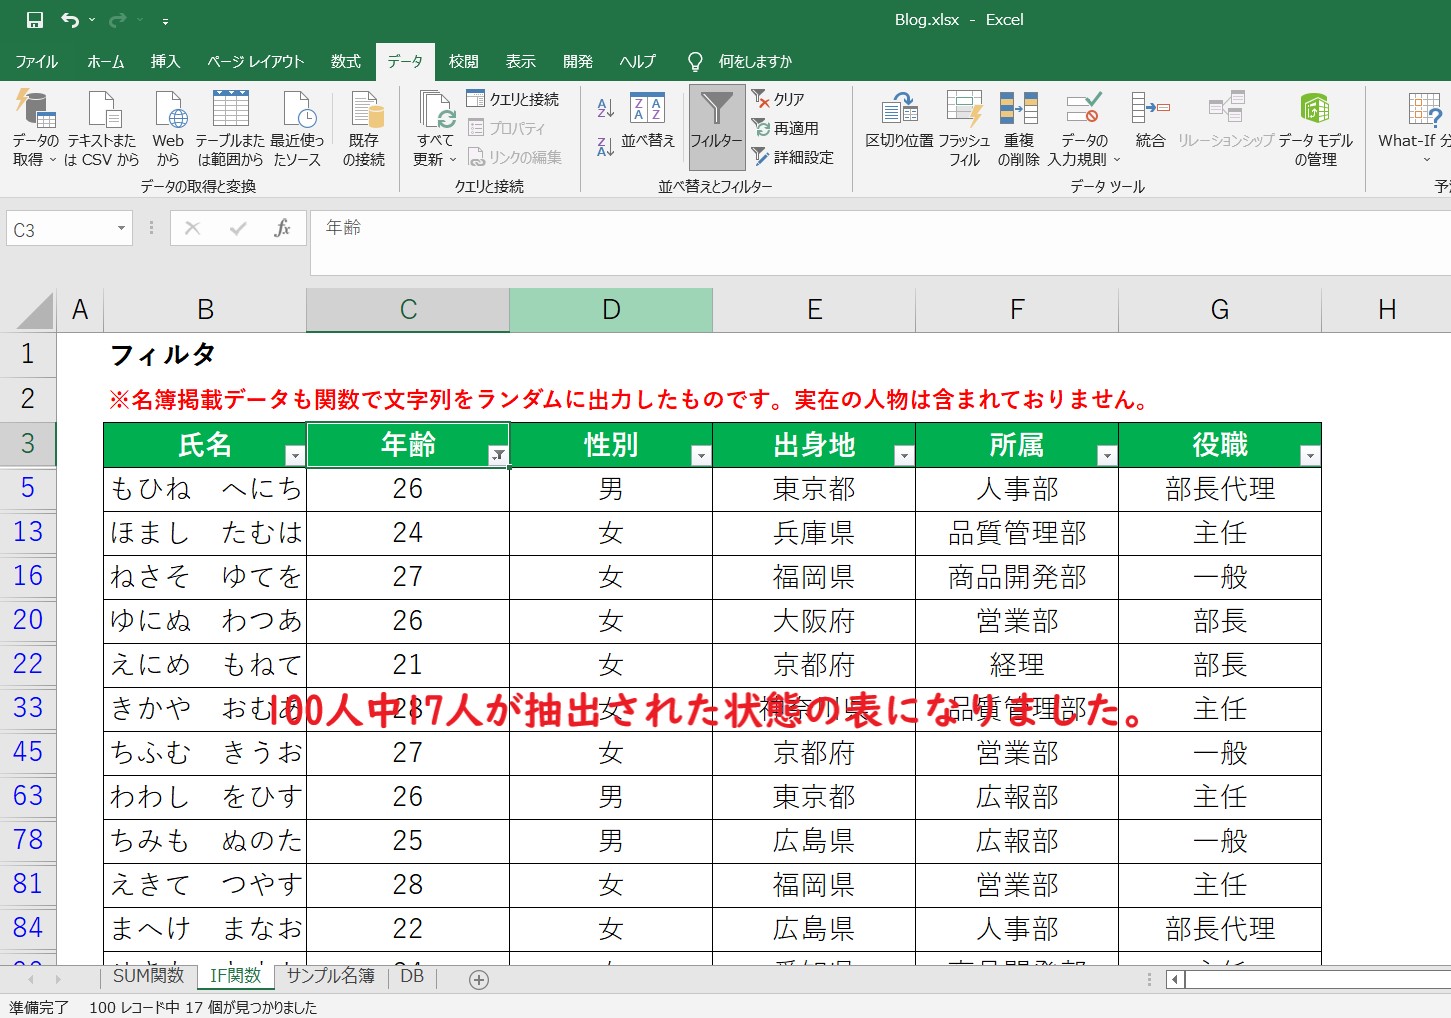Open the 年齢 column filter dropdown

pos(498,456)
